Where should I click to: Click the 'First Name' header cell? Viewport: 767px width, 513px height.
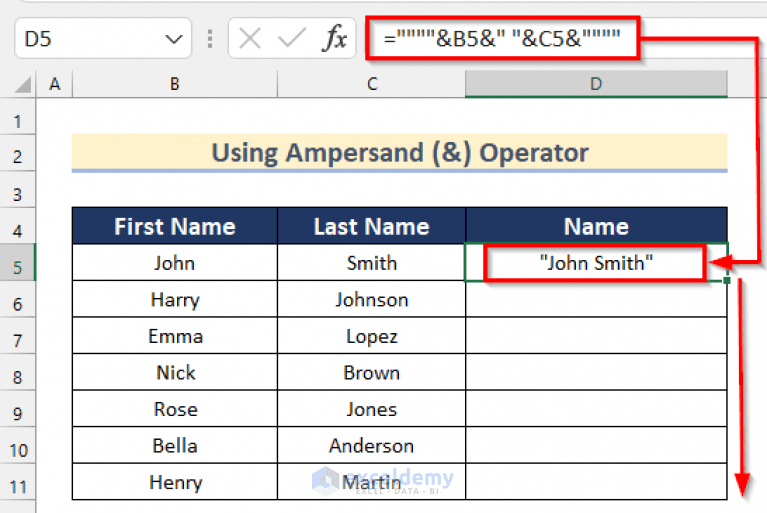[175, 226]
